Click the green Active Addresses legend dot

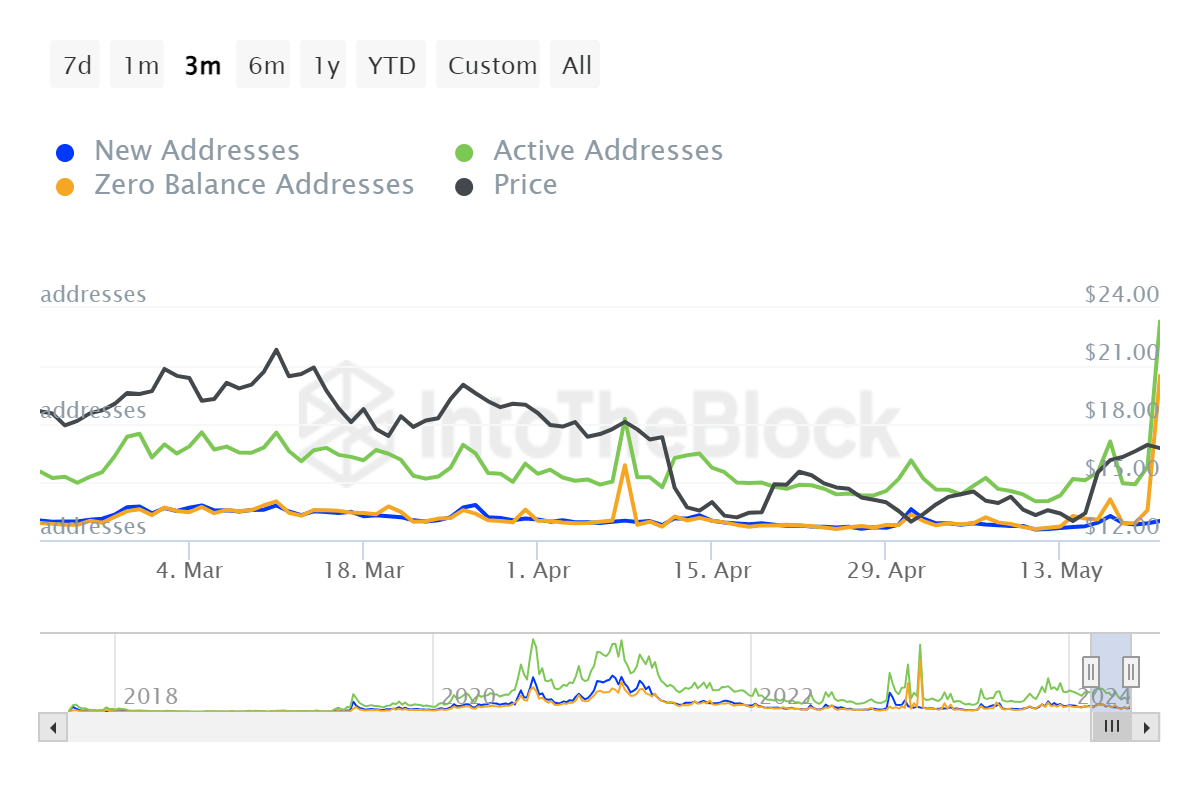tap(464, 150)
